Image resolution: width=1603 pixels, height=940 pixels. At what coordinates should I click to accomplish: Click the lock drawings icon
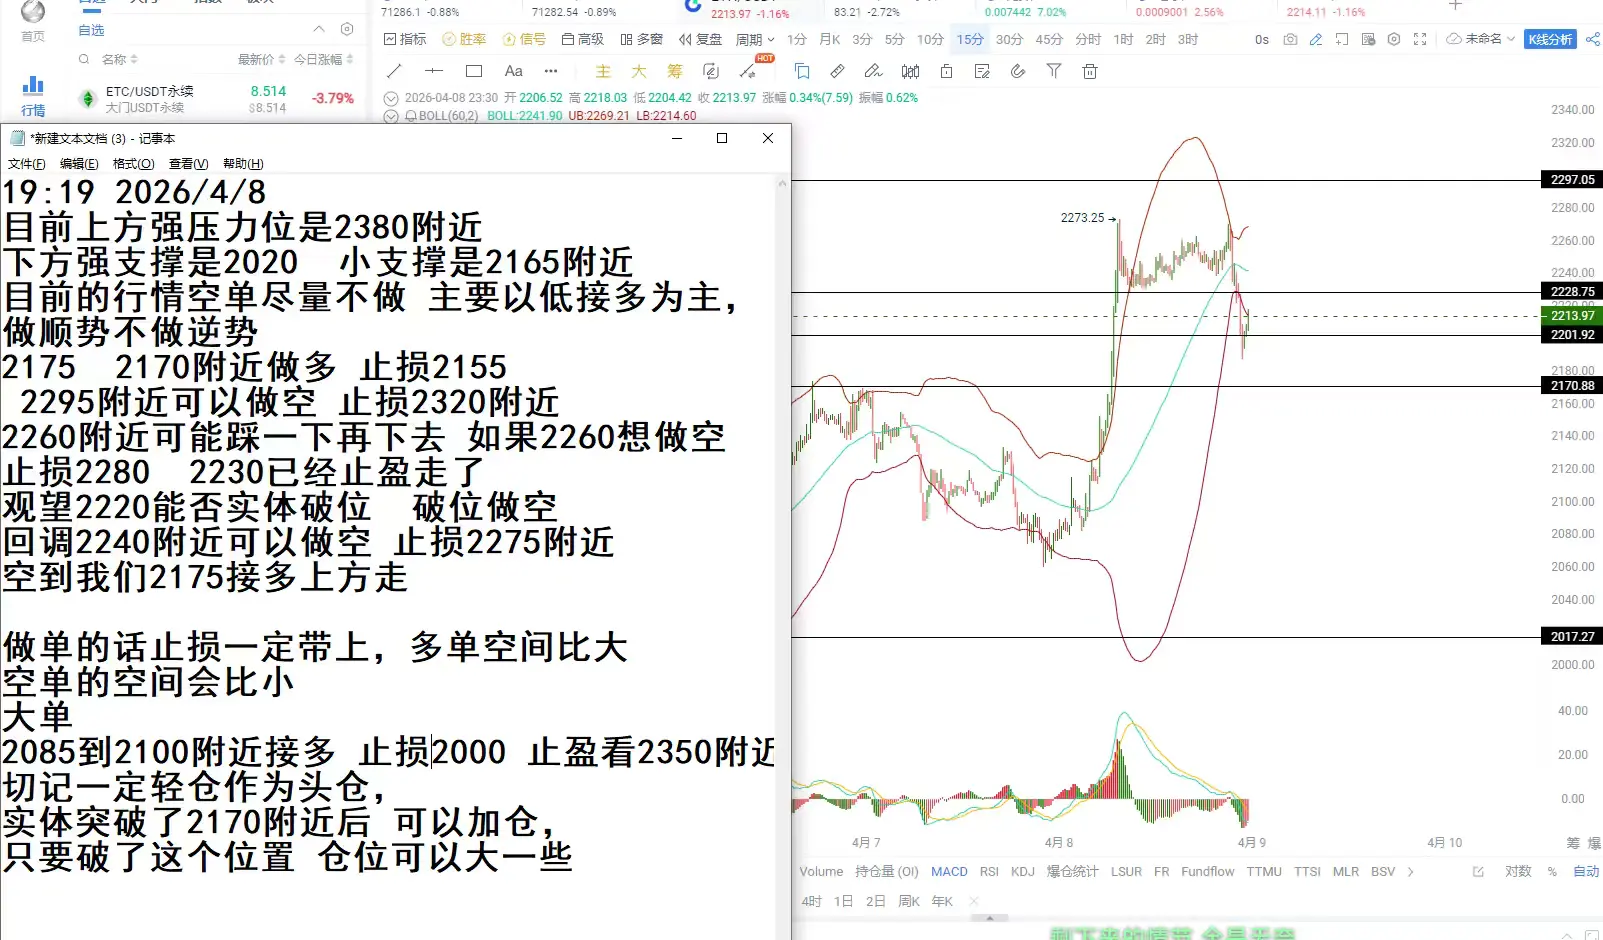coord(946,71)
